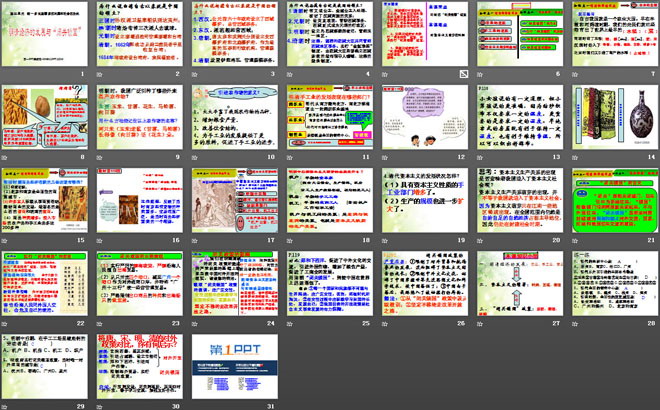660x410 pixels.
Task: Select slide 6 containing the flow diagram
Action: point(516,35)
